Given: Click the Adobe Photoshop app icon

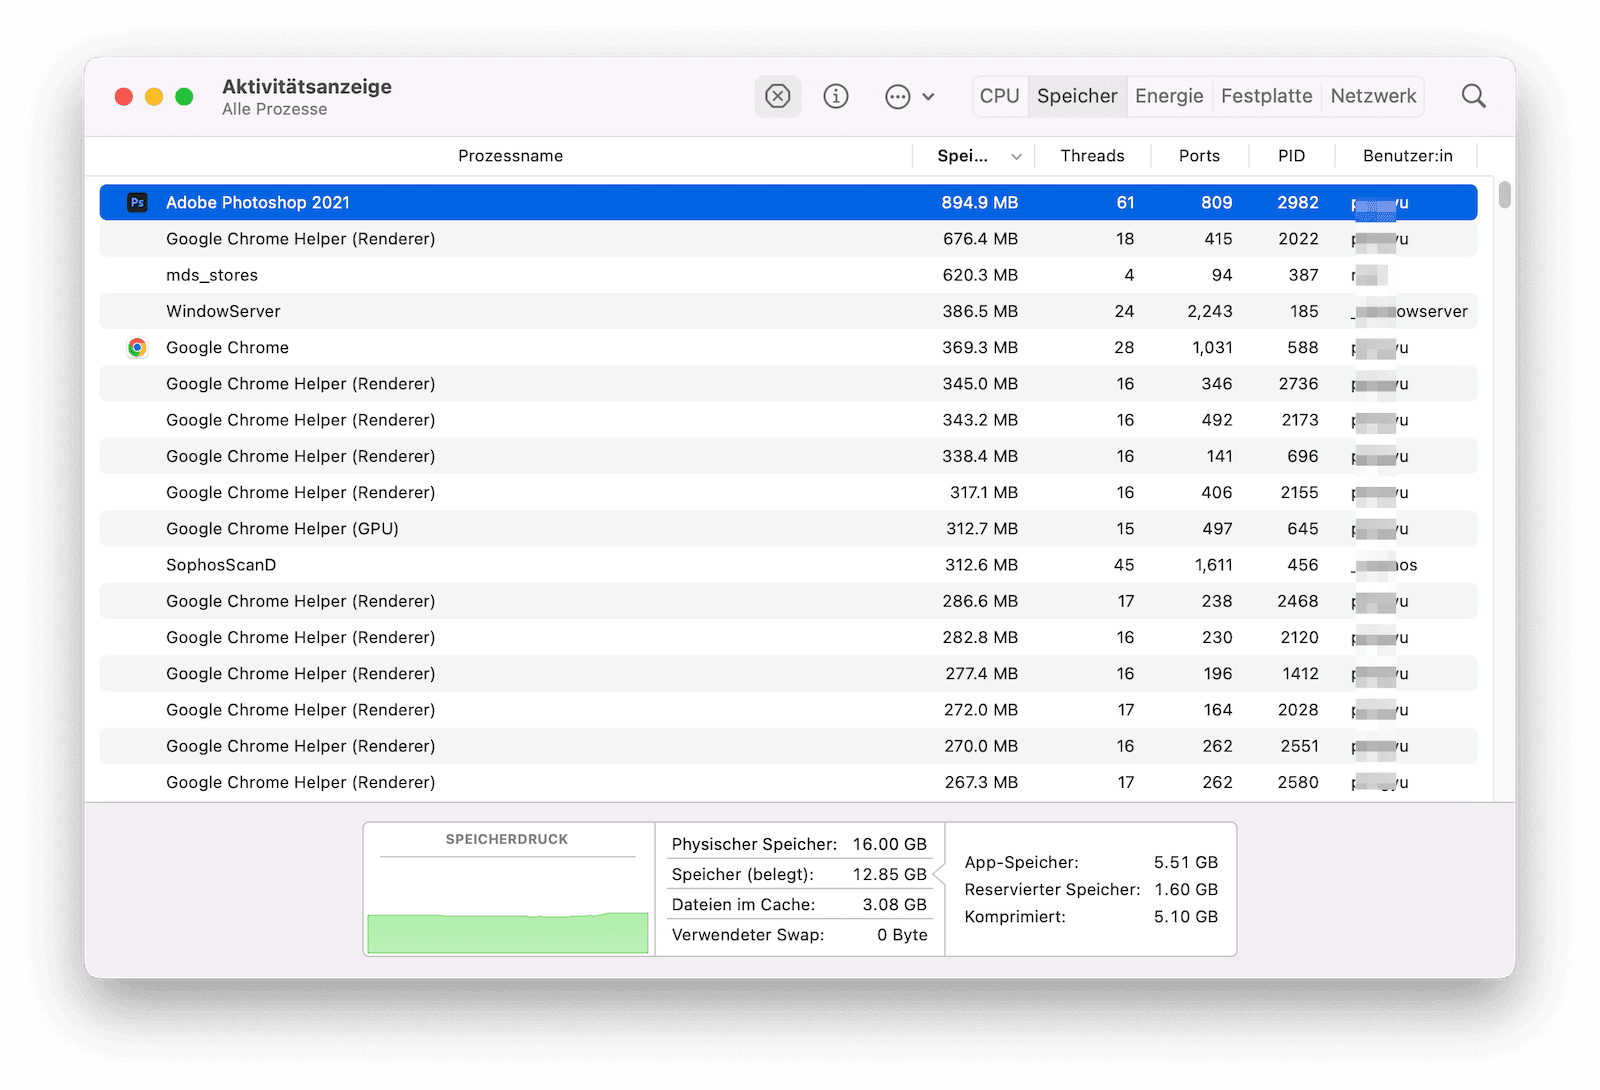Looking at the screenshot, I should click(137, 202).
